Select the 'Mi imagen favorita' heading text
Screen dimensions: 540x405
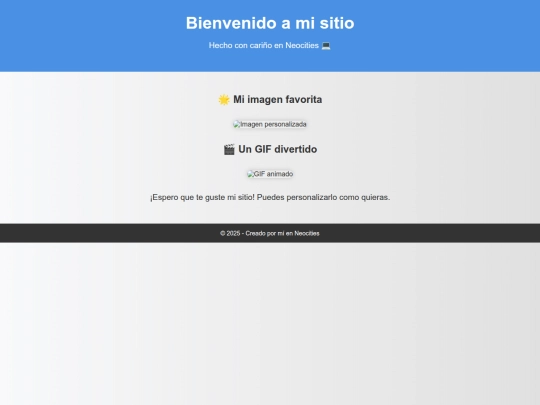coord(278,100)
